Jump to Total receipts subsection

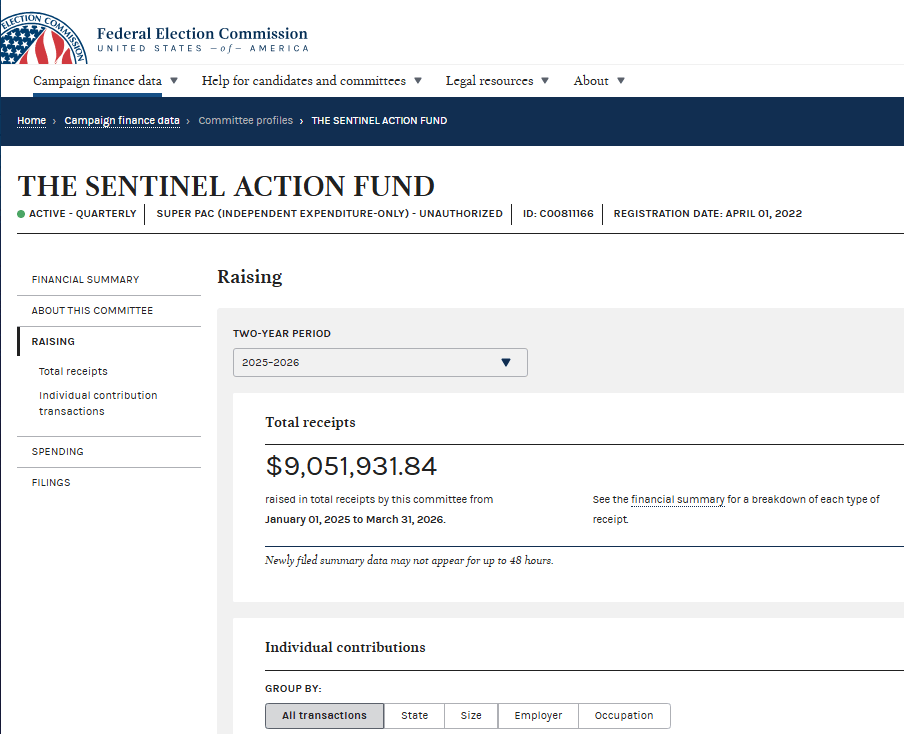pyautogui.click(x=73, y=372)
